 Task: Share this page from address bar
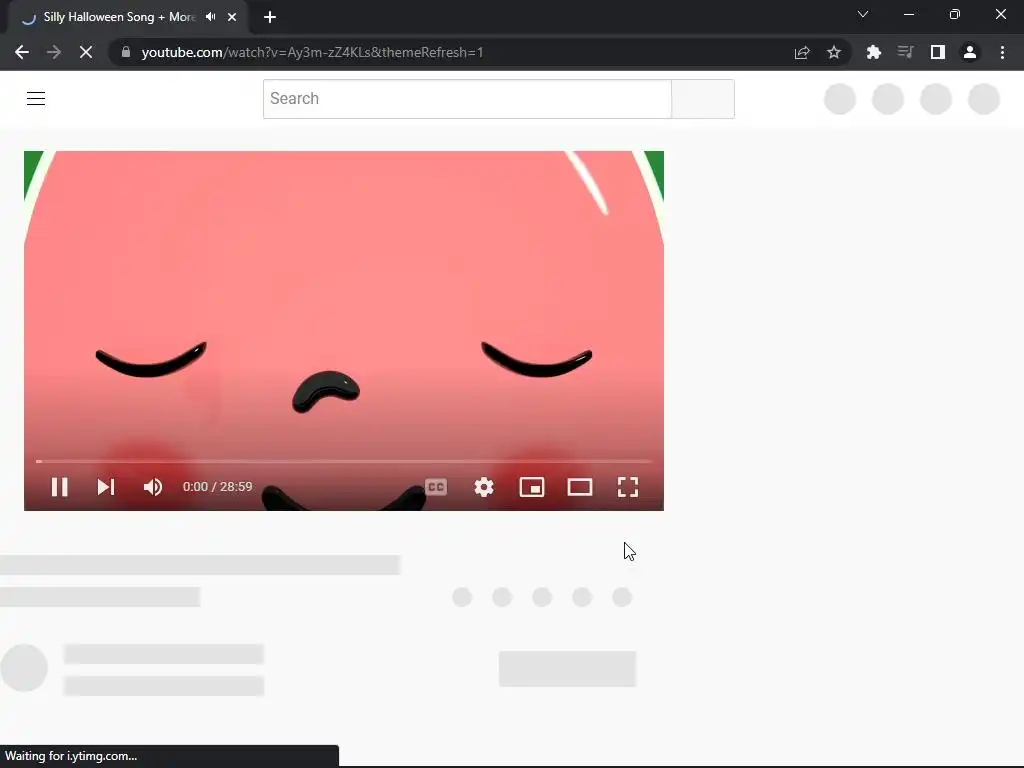(x=802, y=52)
